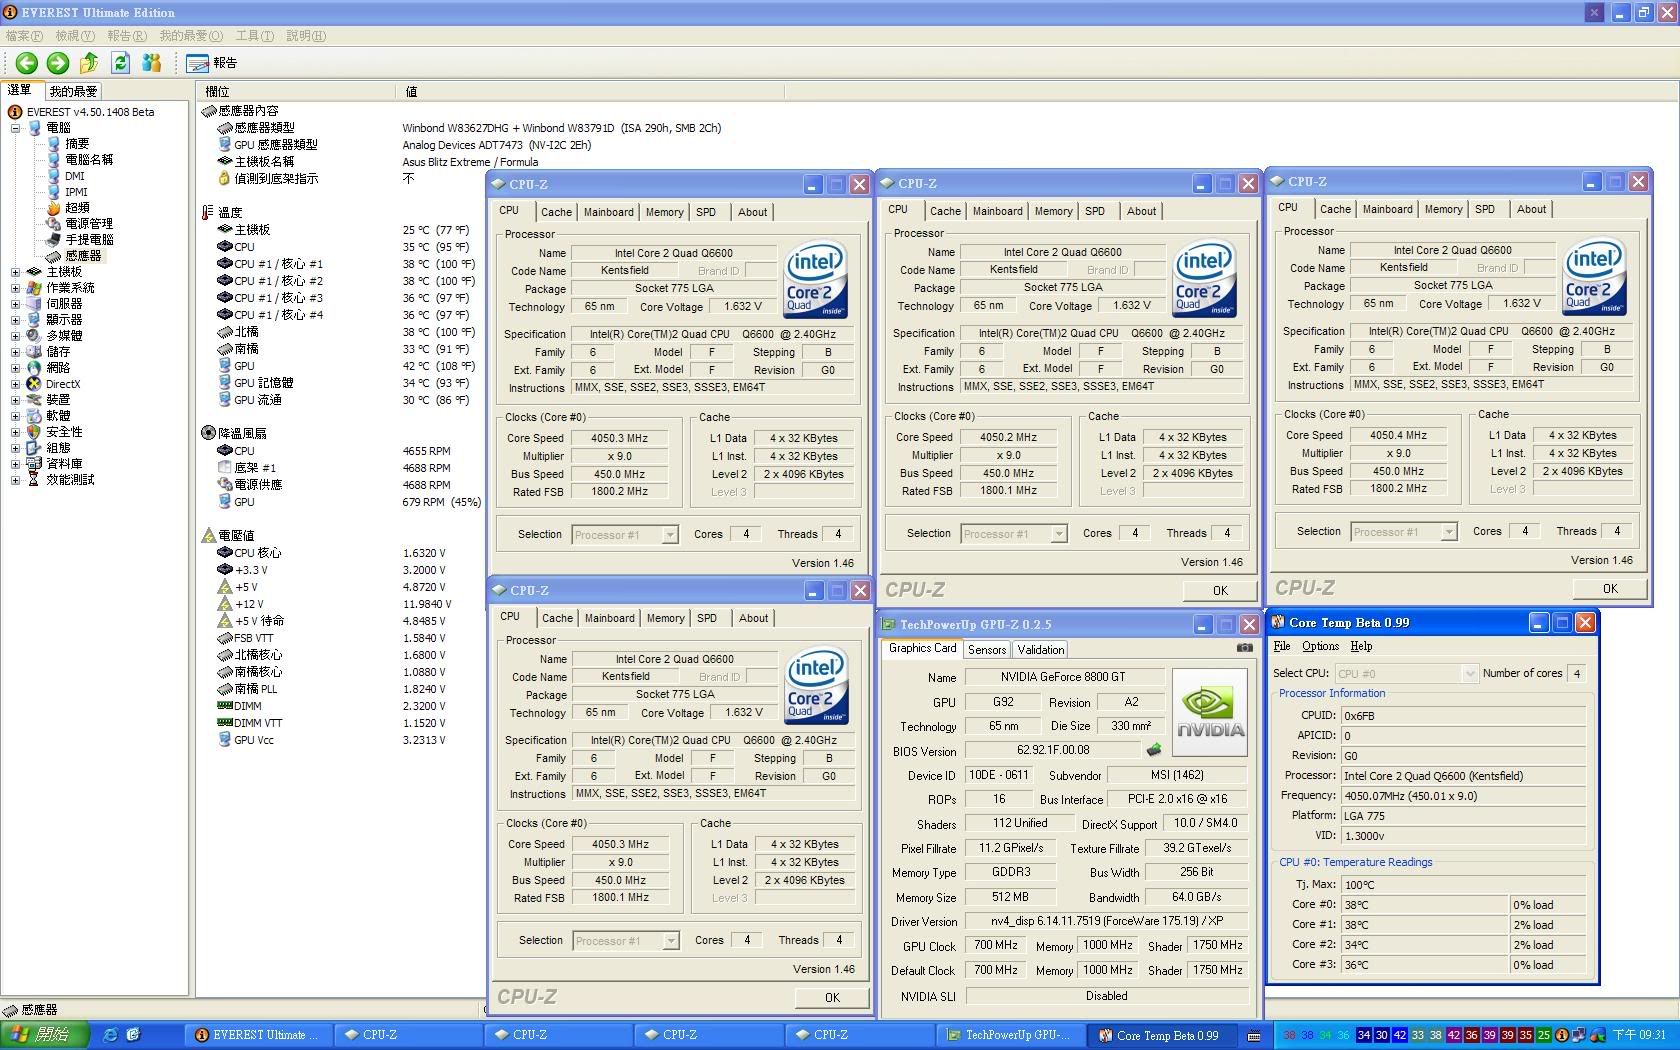The width and height of the screenshot is (1680, 1050).
Task: Open the Select CPU dropdown in Core Temp
Action: click(x=1406, y=674)
